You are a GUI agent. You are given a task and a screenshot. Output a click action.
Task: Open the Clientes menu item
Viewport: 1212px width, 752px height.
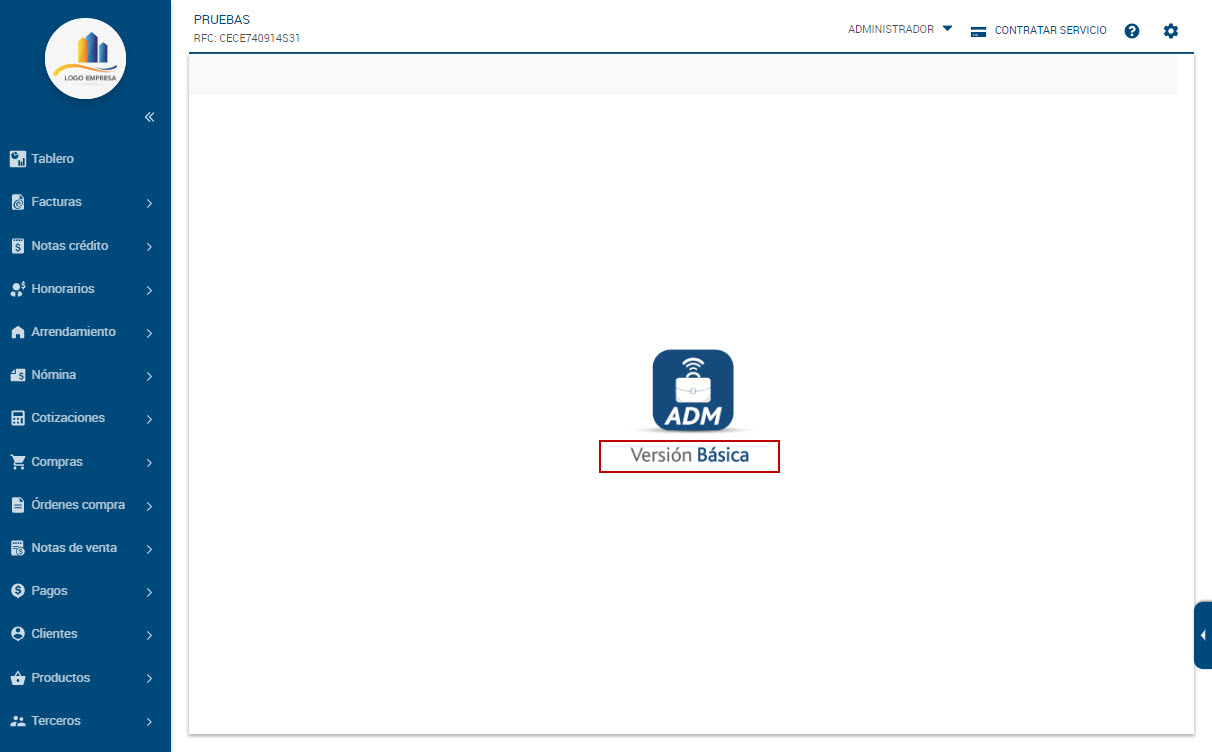[x=54, y=634]
